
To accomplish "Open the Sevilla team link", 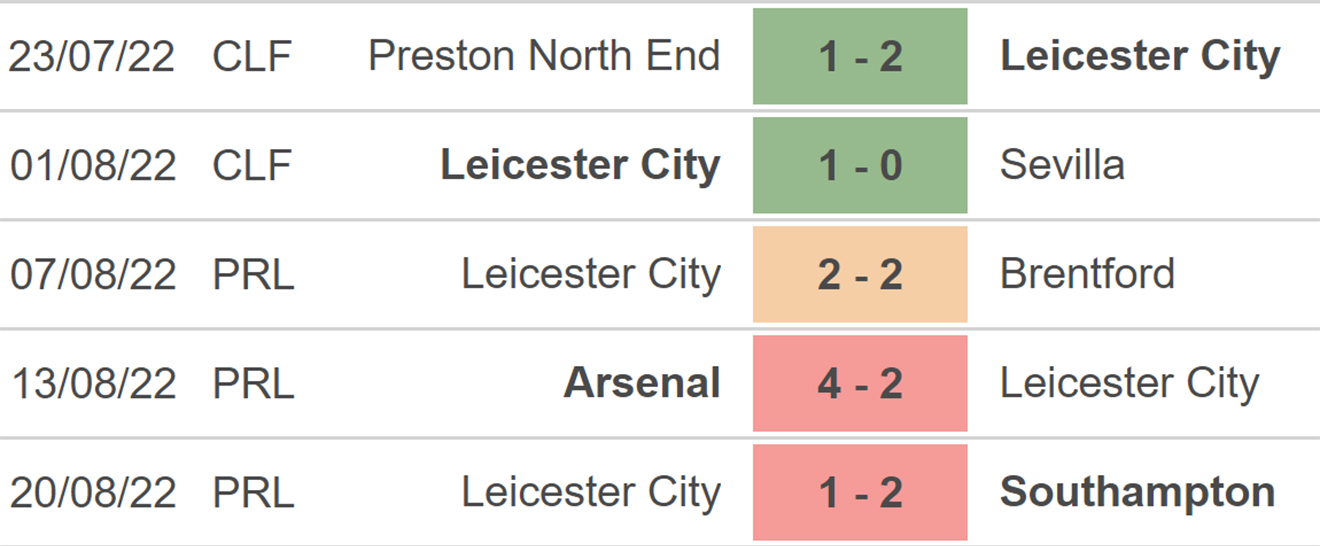I will pos(1061,165).
